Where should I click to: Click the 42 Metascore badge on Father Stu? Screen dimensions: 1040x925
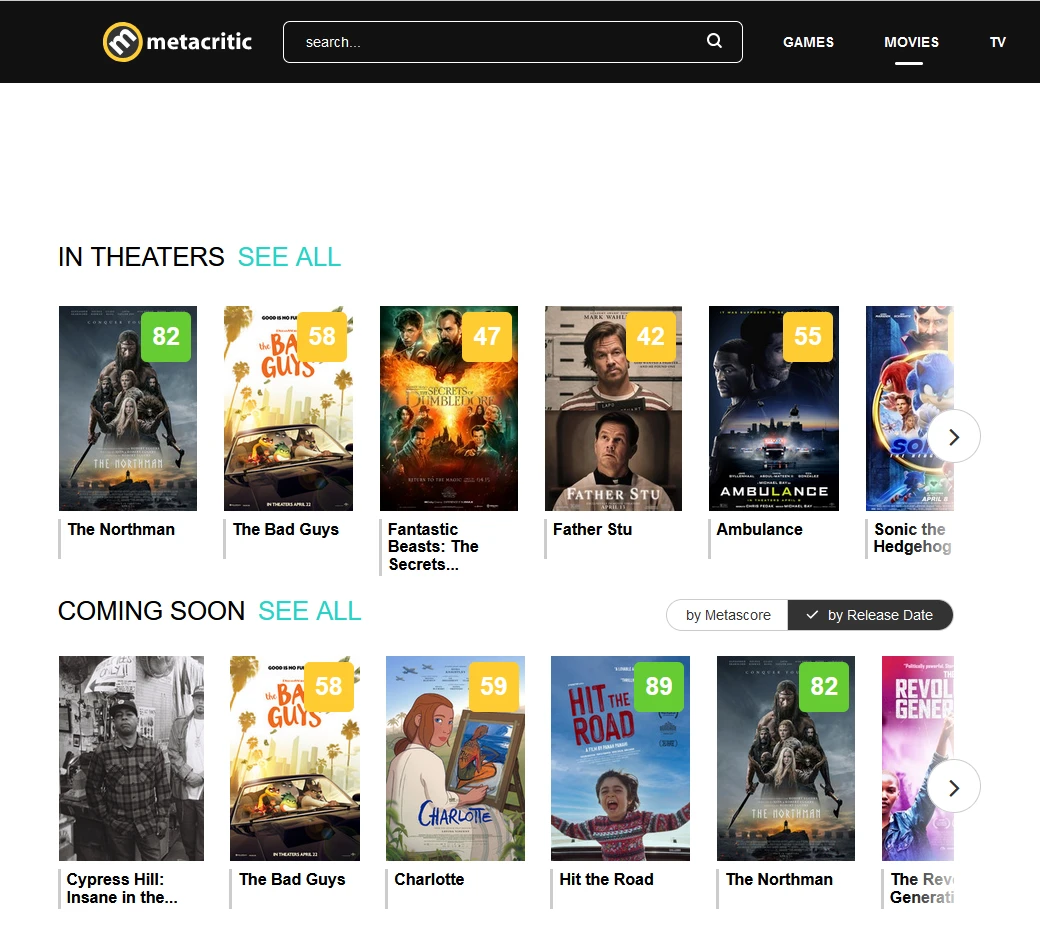tap(651, 337)
